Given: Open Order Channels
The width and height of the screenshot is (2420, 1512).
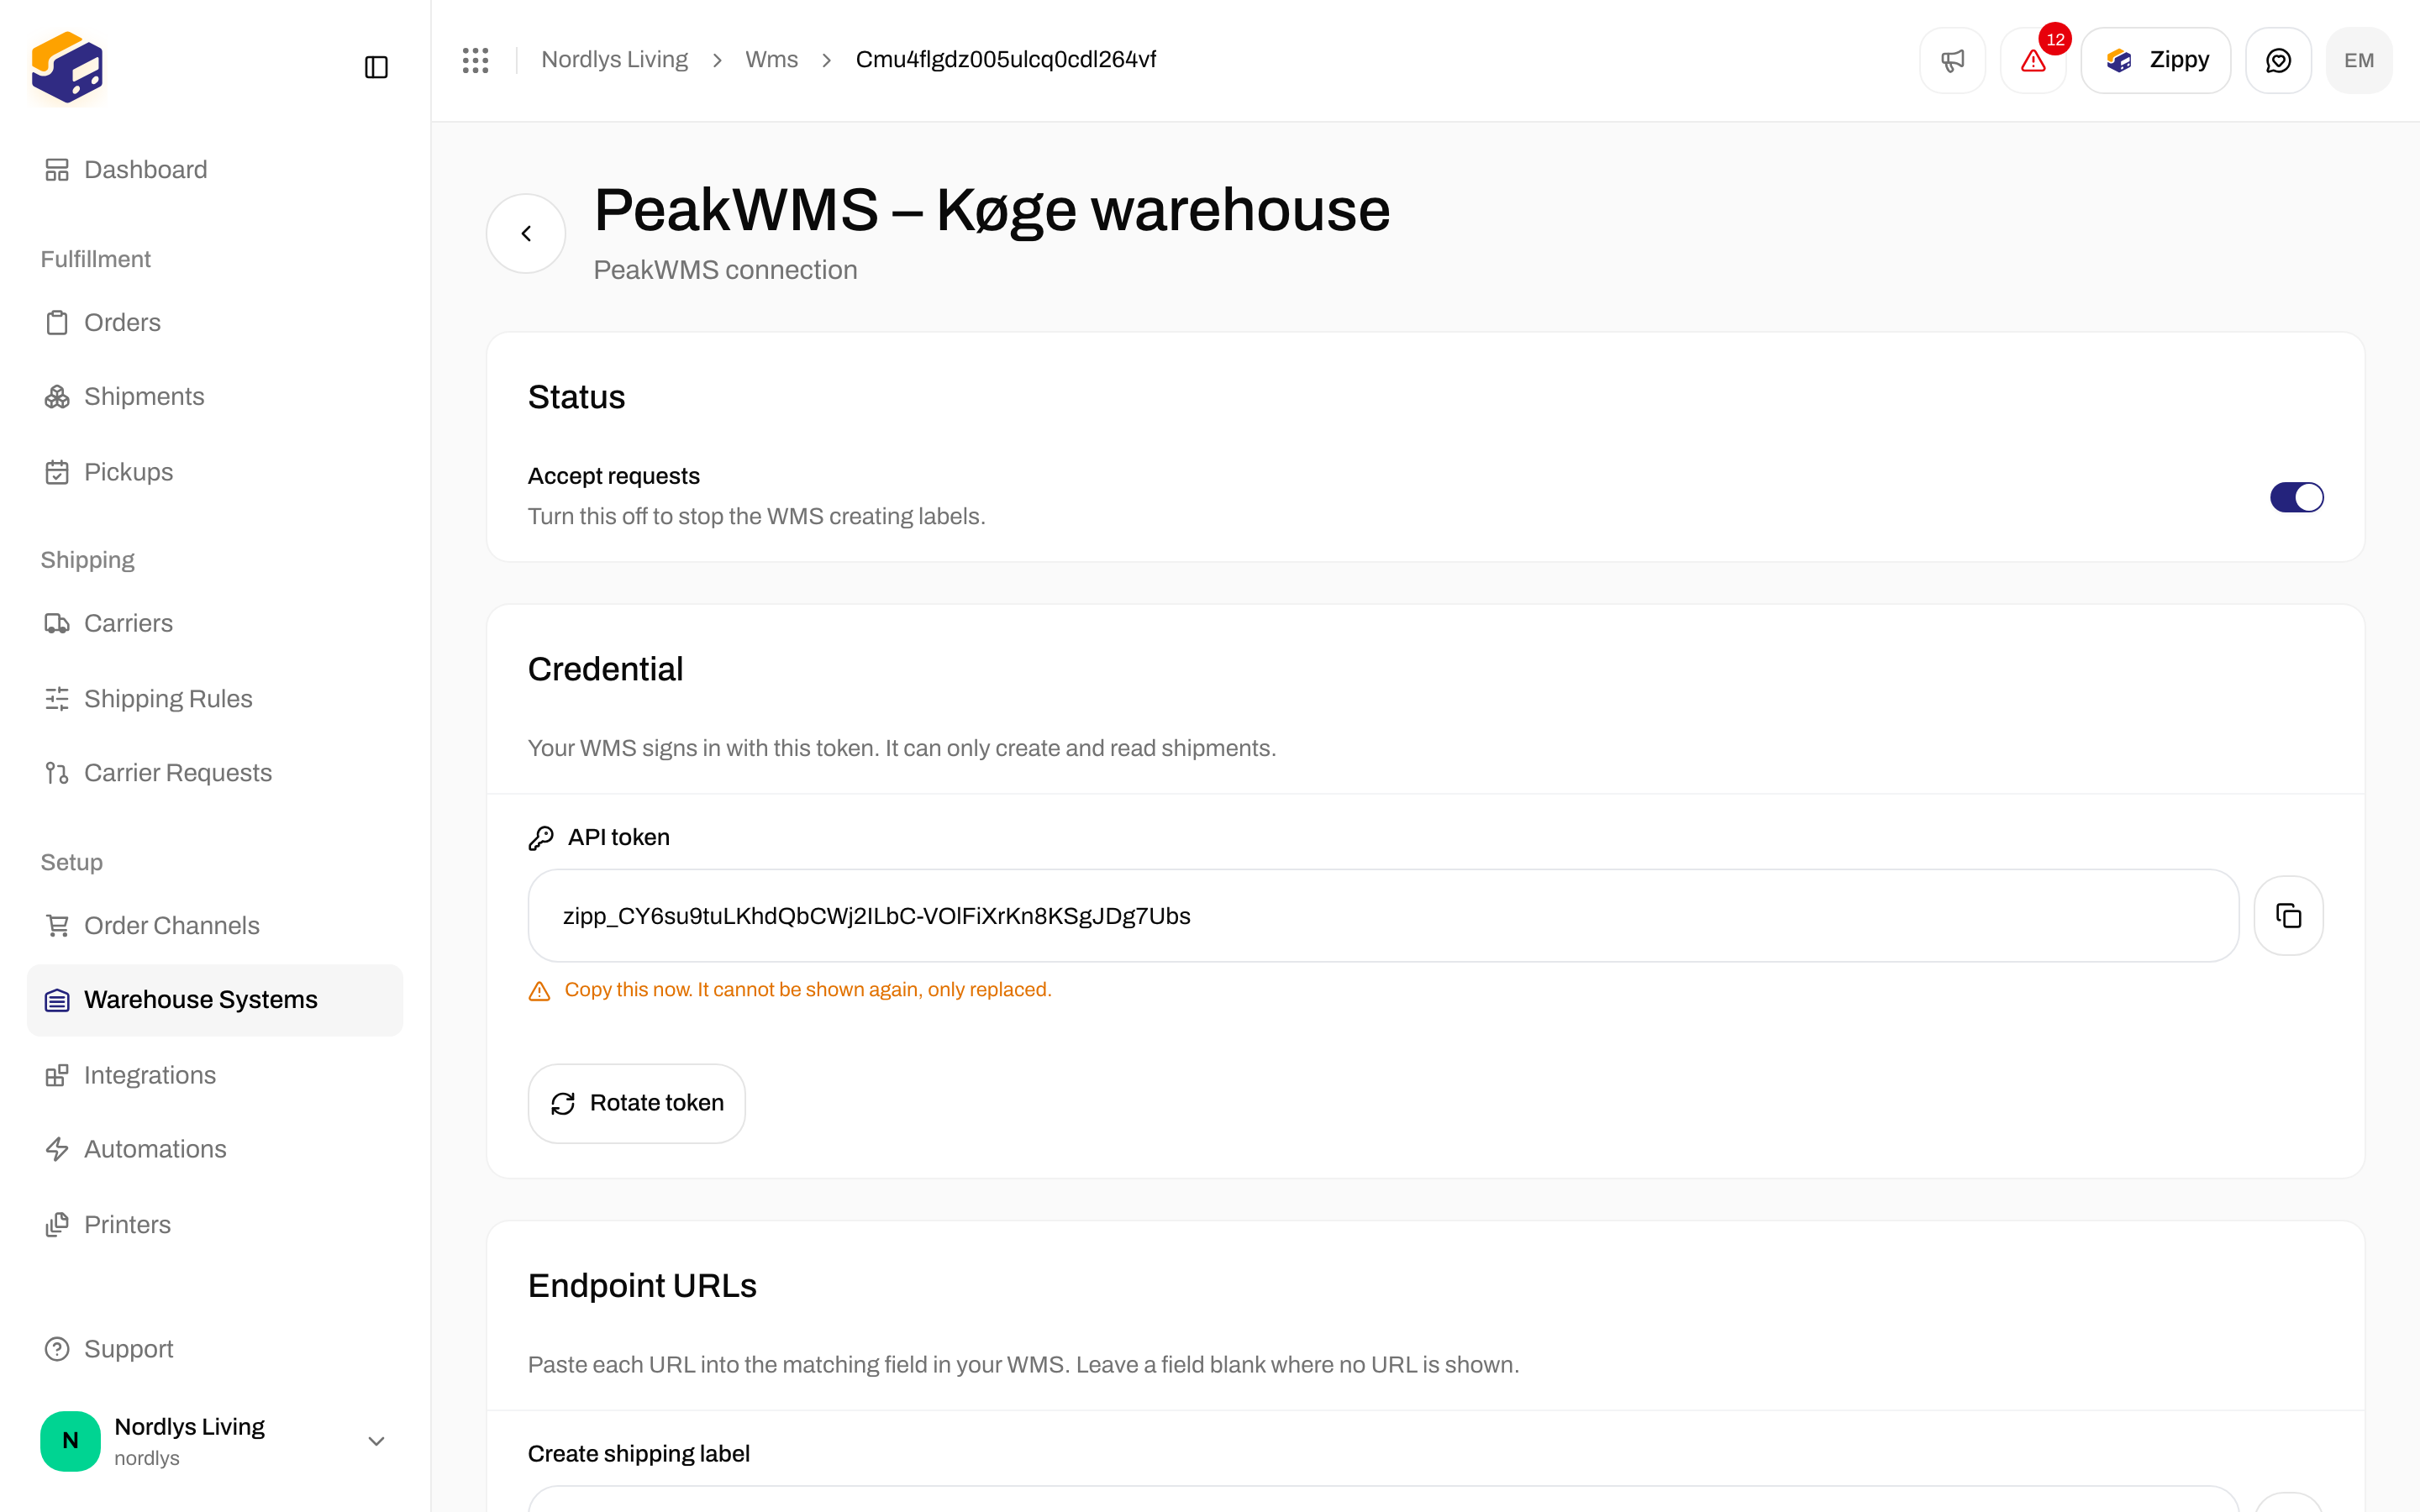Looking at the screenshot, I should click(215, 926).
